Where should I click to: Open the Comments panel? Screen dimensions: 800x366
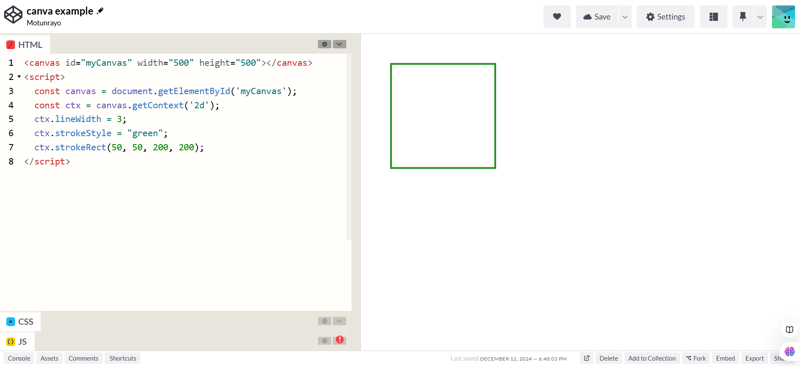pos(83,358)
